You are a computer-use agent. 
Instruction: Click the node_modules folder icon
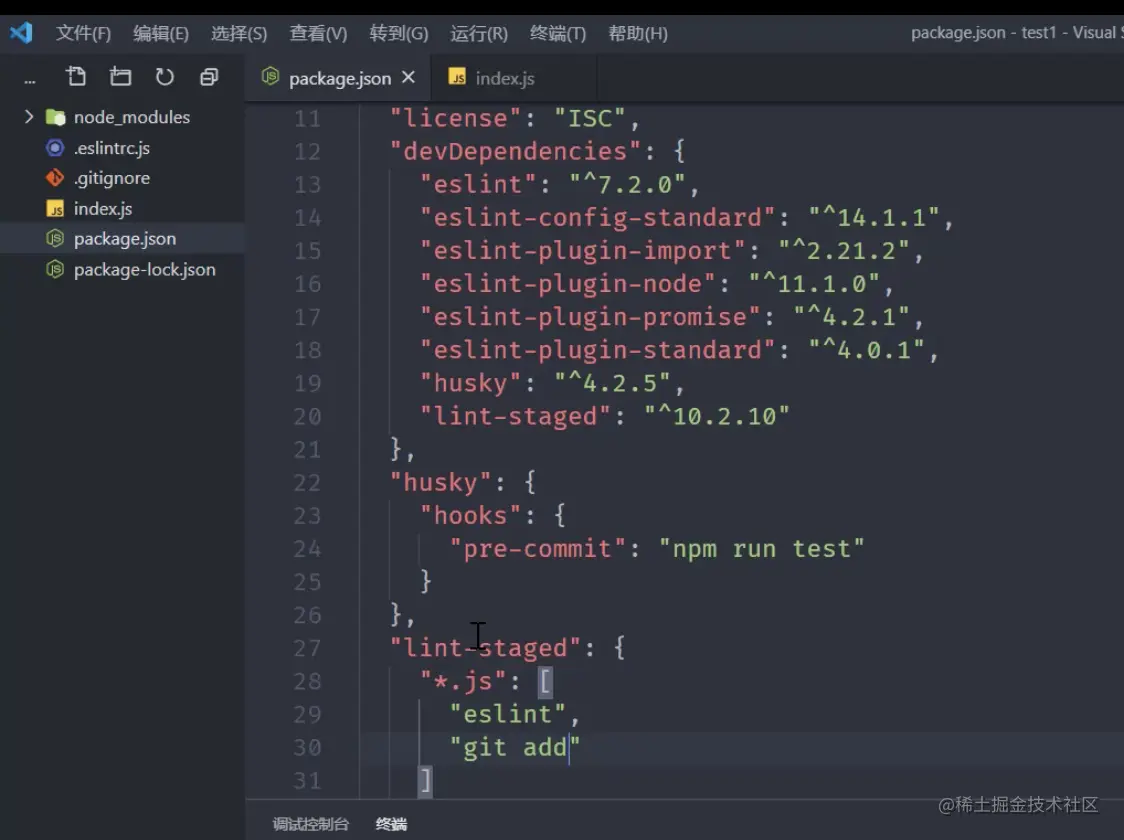[55, 117]
